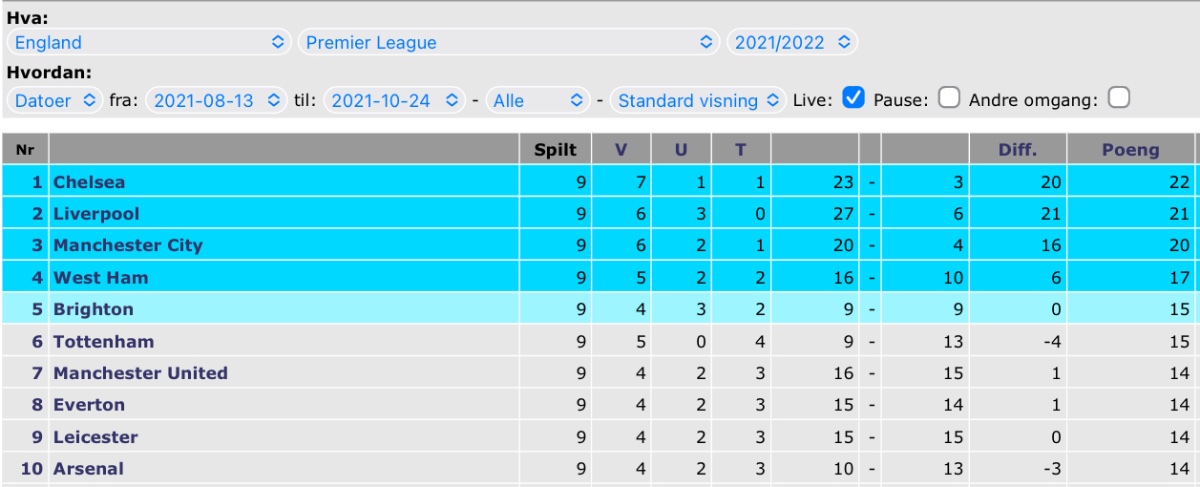Image resolution: width=1200 pixels, height=487 pixels.
Task: Open the Liverpool team link
Action: [x=96, y=214]
